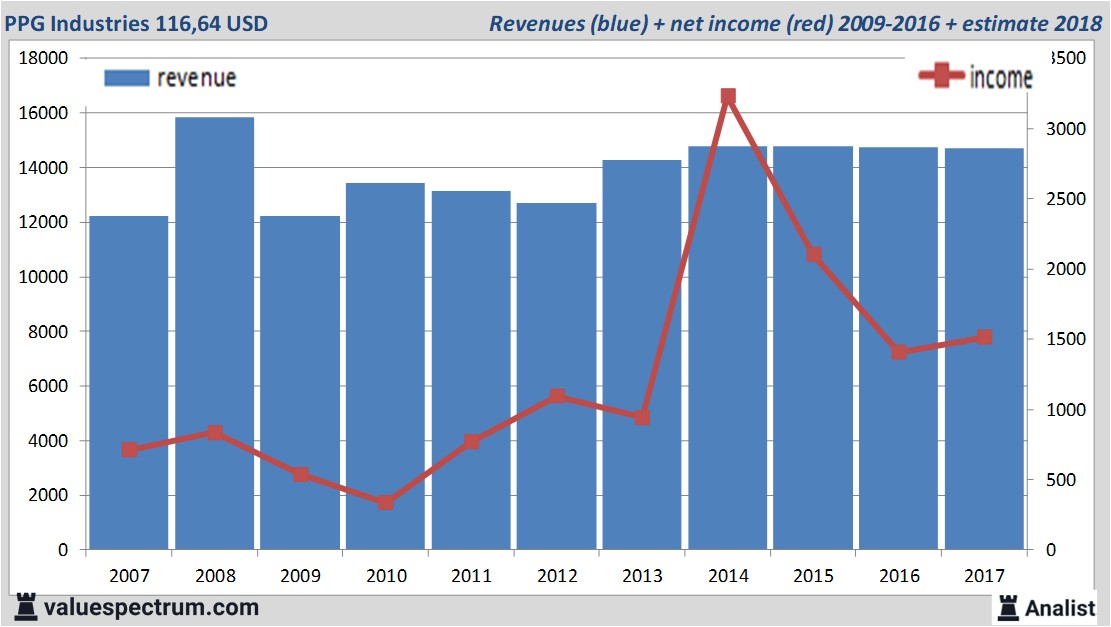Click the 2012 income data point
The height and width of the screenshot is (627, 1111).
tap(558, 395)
